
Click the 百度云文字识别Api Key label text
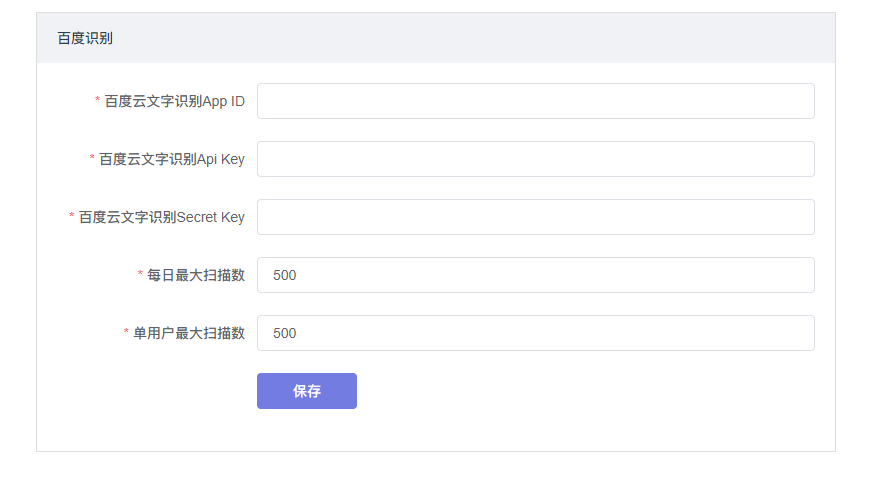(x=172, y=159)
